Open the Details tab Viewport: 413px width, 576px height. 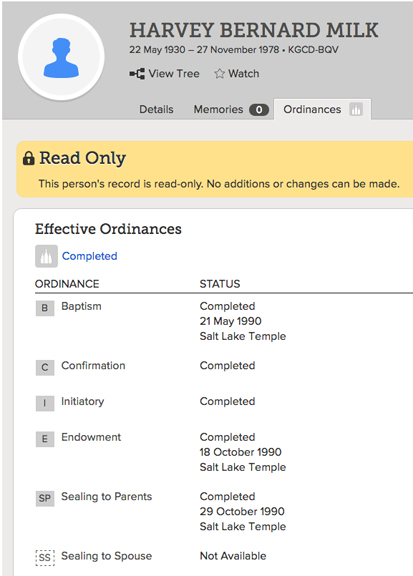156,109
